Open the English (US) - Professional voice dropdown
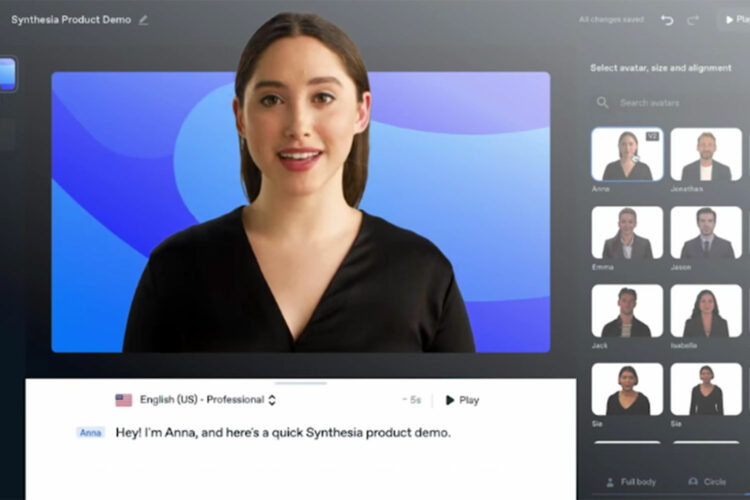This screenshot has width=750, height=500. [x=207, y=400]
